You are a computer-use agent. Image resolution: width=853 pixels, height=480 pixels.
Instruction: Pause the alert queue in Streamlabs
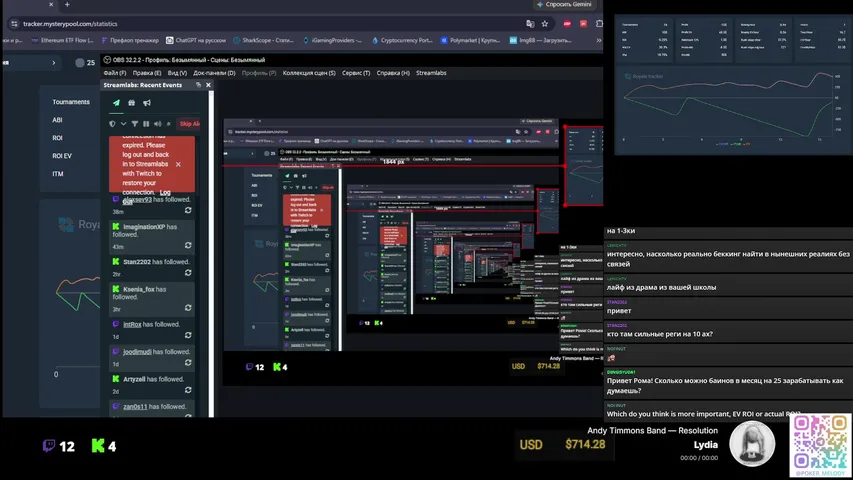(x=146, y=124)
